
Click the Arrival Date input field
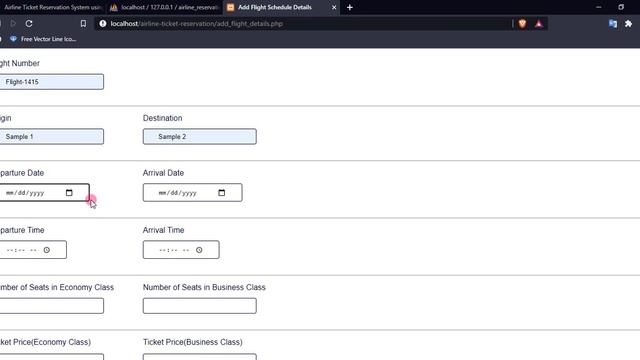(x=192, y=193)
